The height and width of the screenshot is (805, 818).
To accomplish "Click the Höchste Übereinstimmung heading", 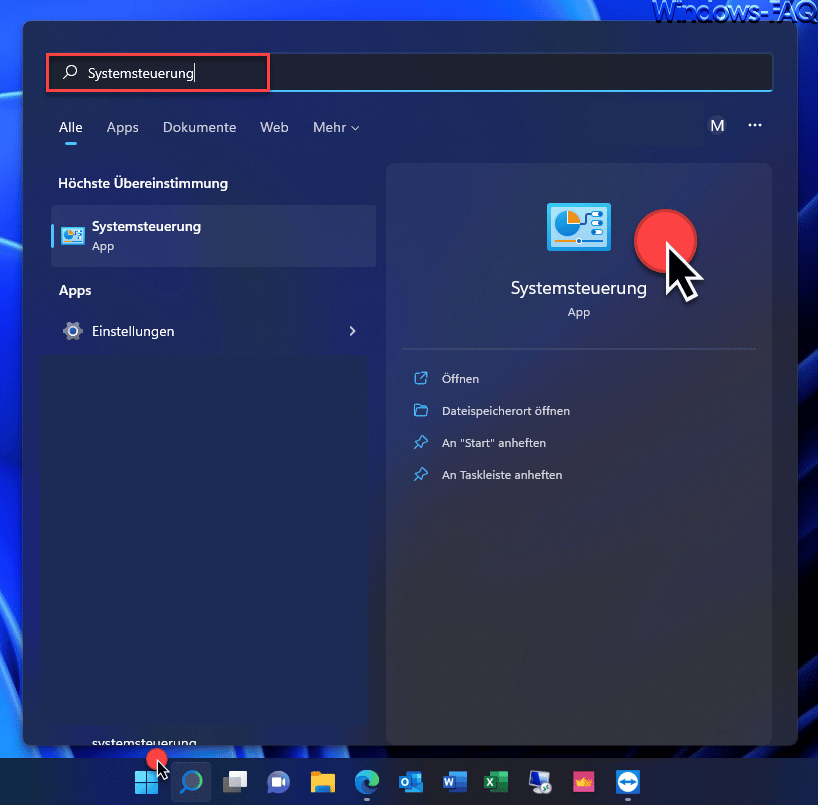I will click(x=143, y=183).
